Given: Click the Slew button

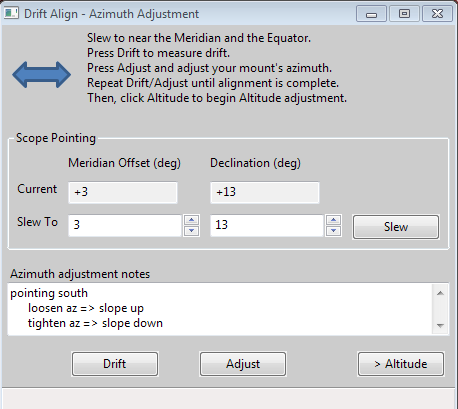Looking at the screenshot, I should coord(396,227).
